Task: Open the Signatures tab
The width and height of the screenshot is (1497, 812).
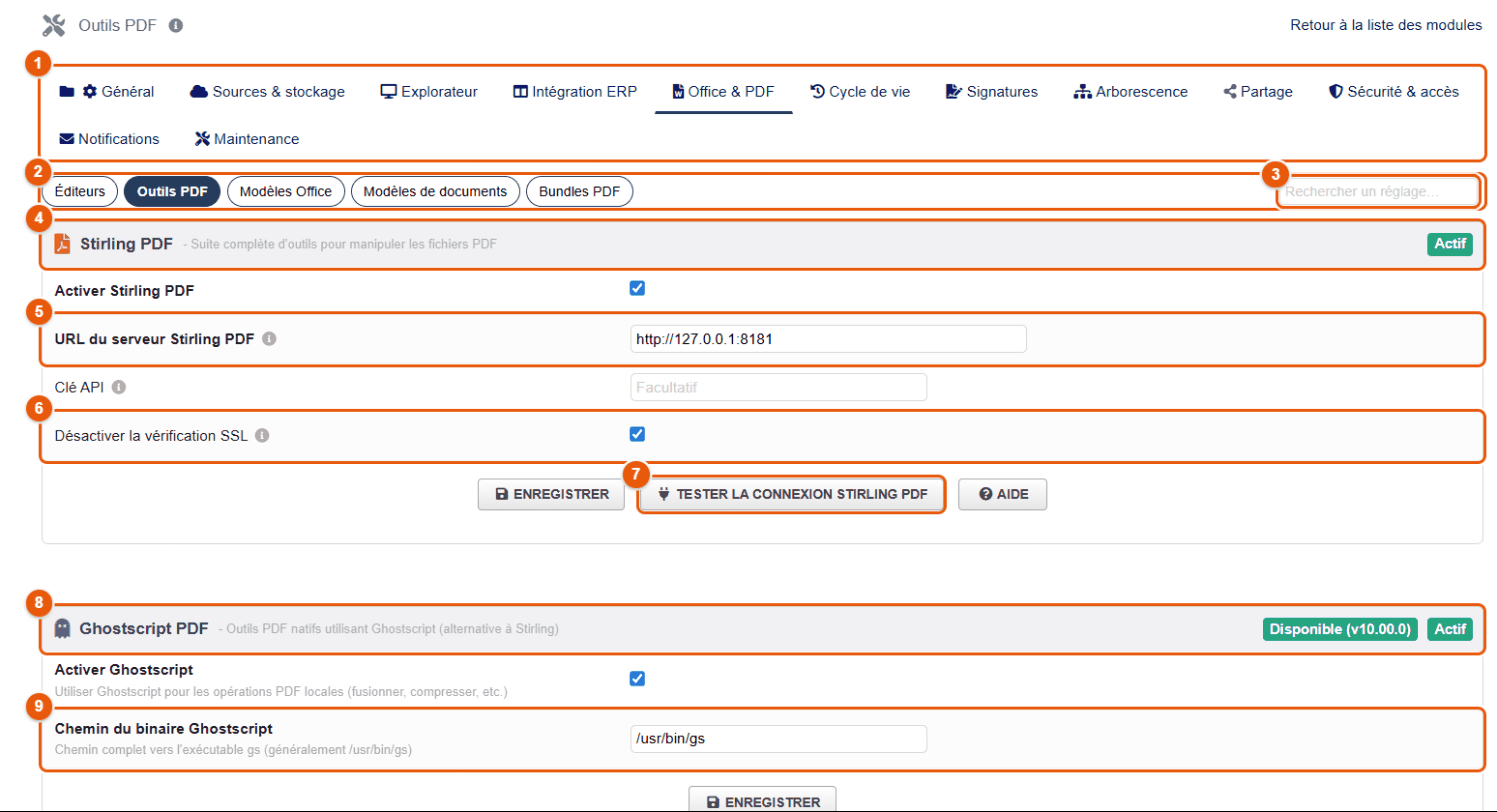Action: click(x=992, y=92)
